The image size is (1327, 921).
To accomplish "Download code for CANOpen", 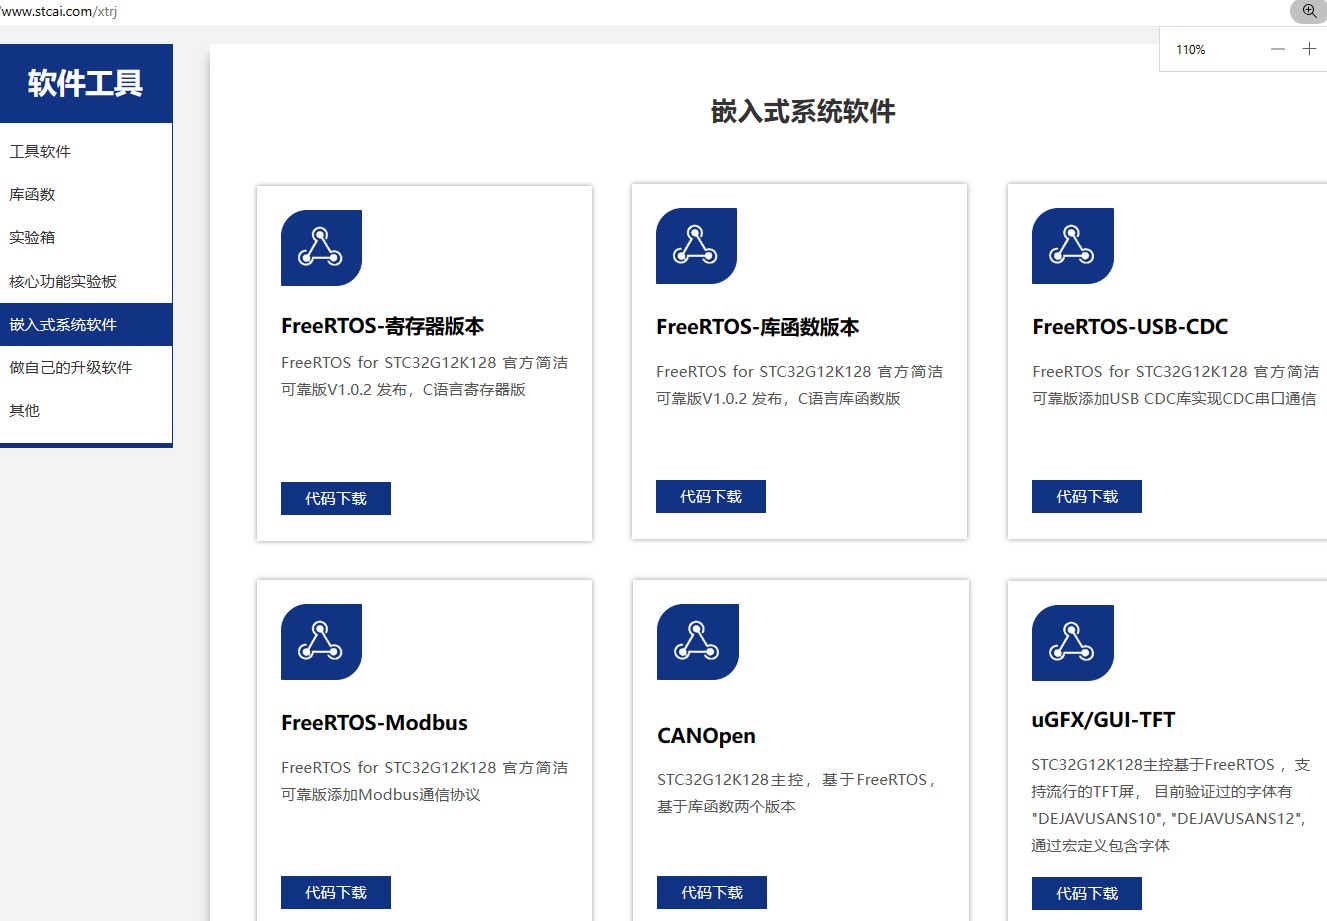I will point(712,892).
